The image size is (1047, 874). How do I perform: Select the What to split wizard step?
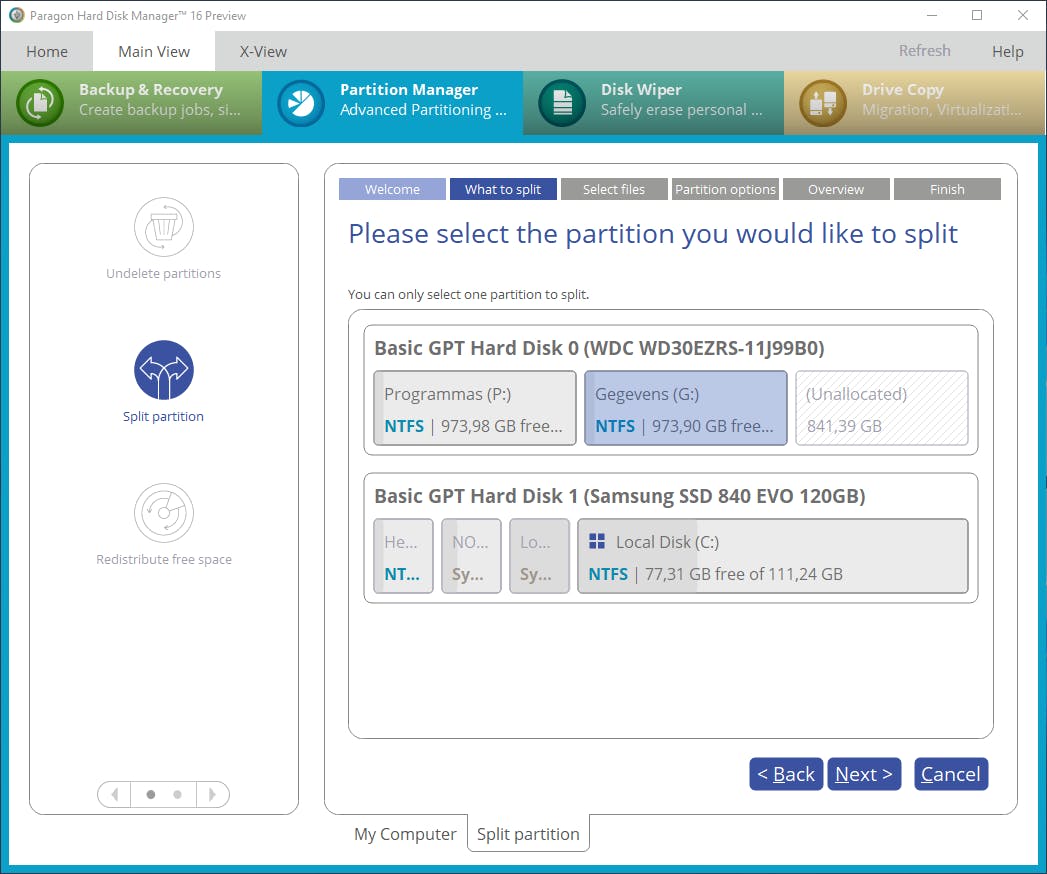(x=503, y=189)
